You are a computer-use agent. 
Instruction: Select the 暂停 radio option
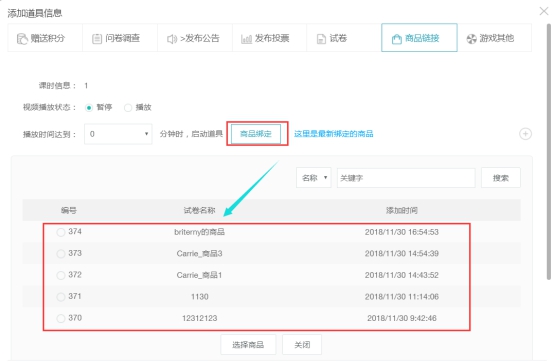click(89, 107)
